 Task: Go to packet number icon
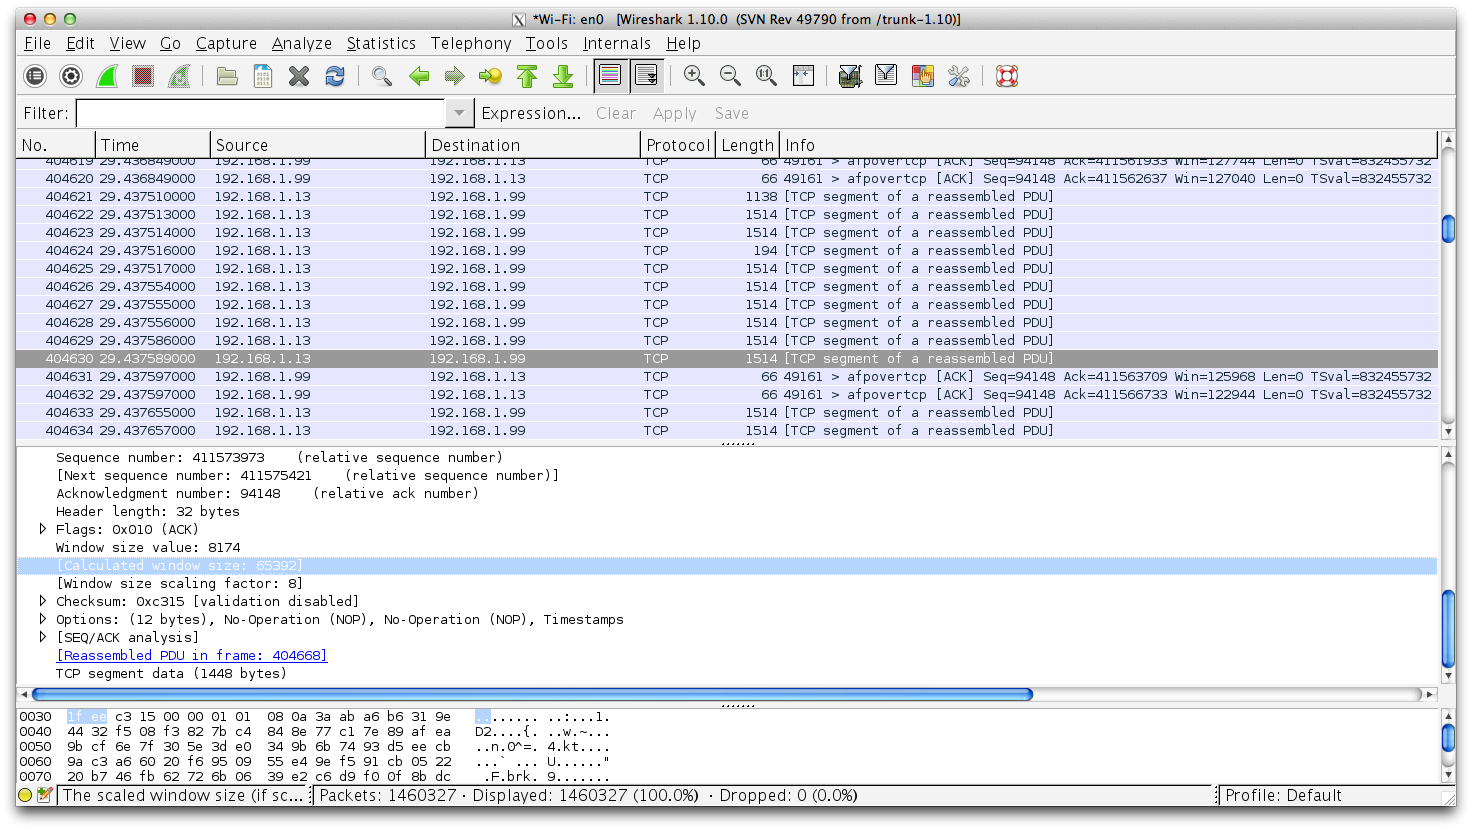(x=490, y=76)
